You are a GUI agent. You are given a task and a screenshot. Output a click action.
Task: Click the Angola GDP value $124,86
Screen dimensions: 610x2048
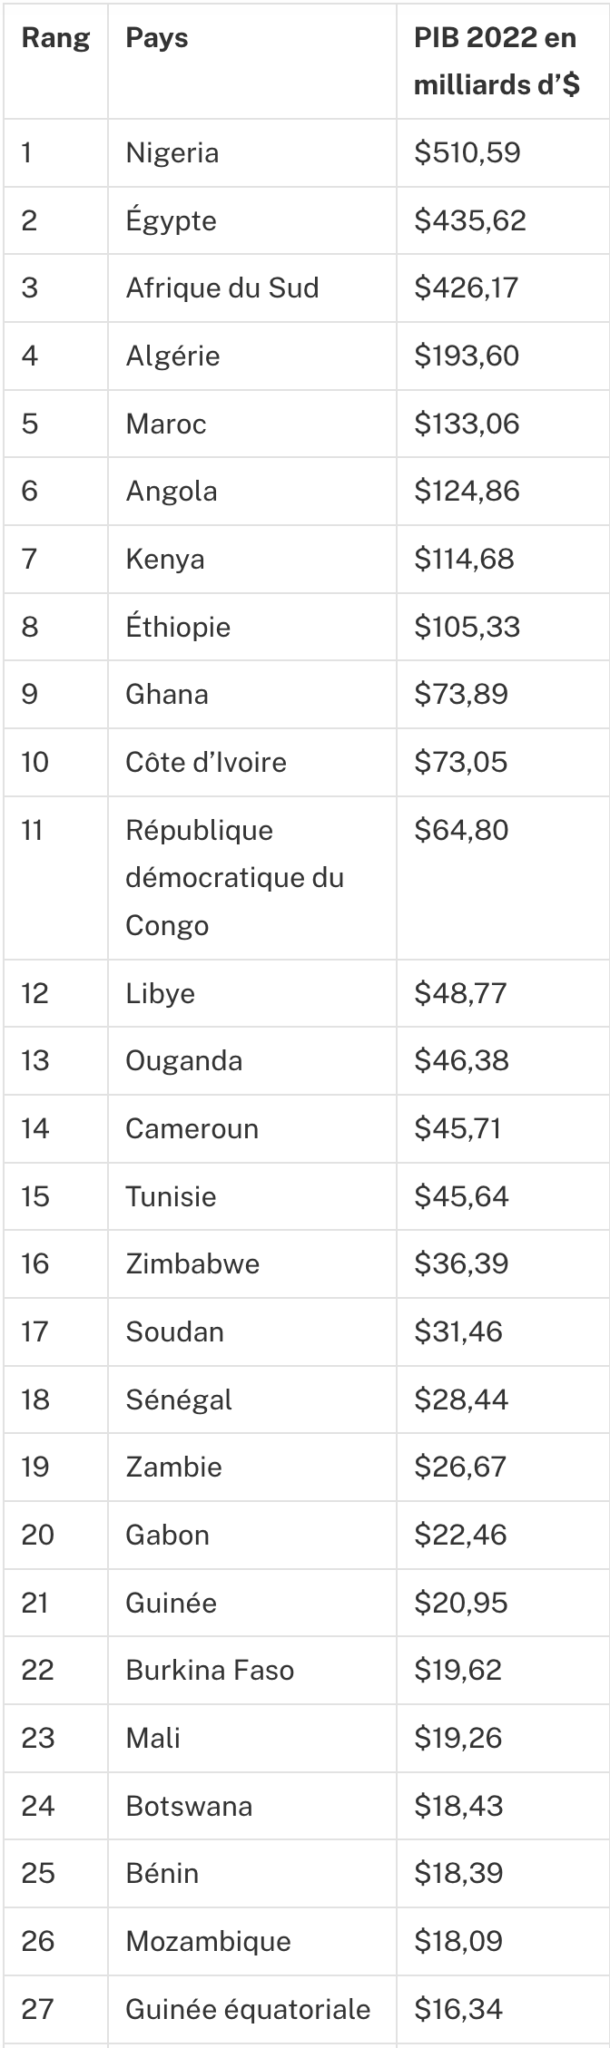[467, 491]
